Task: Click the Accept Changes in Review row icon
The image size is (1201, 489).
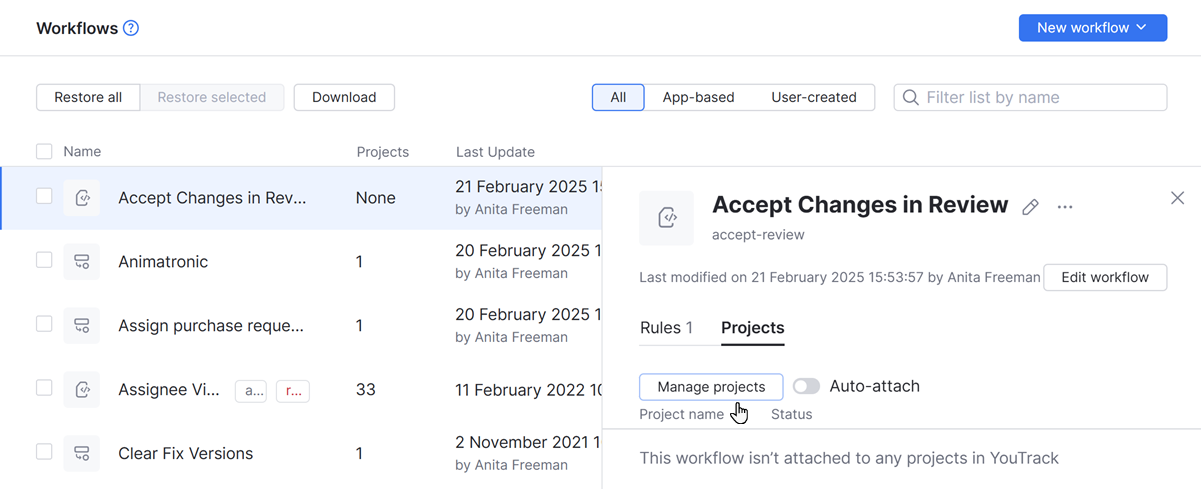Action: pos(82,198)
